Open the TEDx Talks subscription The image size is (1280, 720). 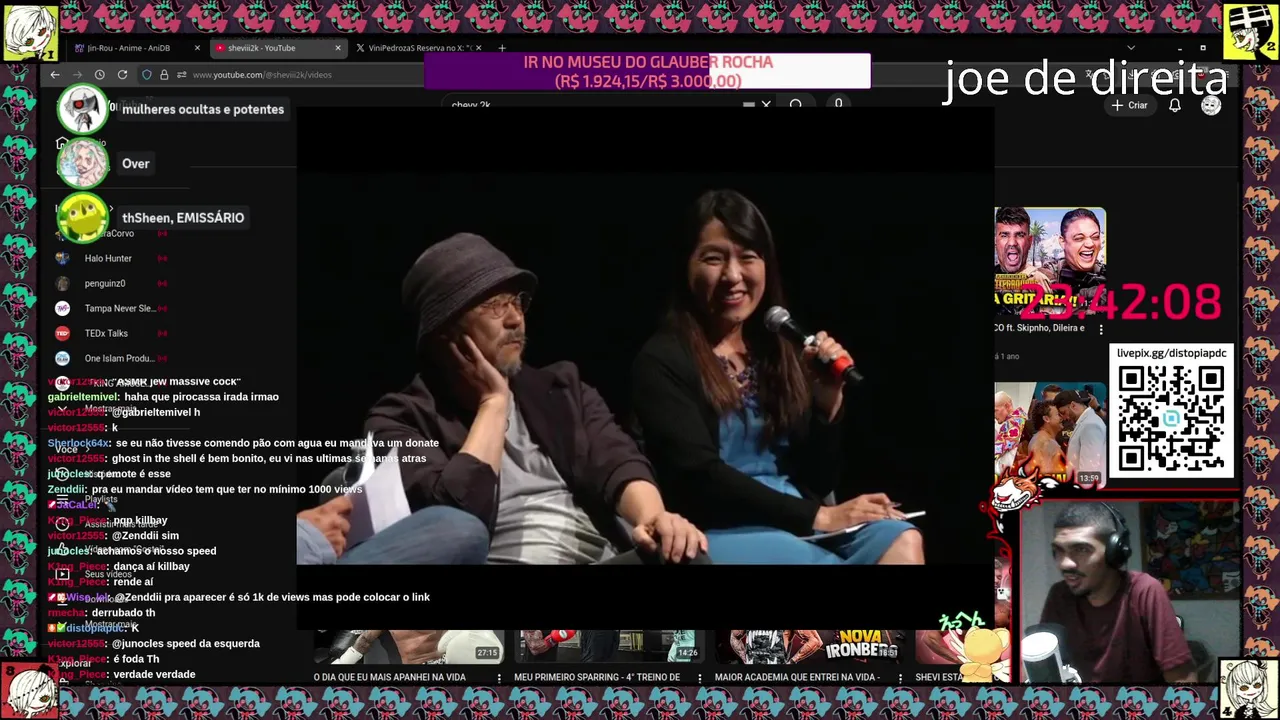click(x=106, y=333)
